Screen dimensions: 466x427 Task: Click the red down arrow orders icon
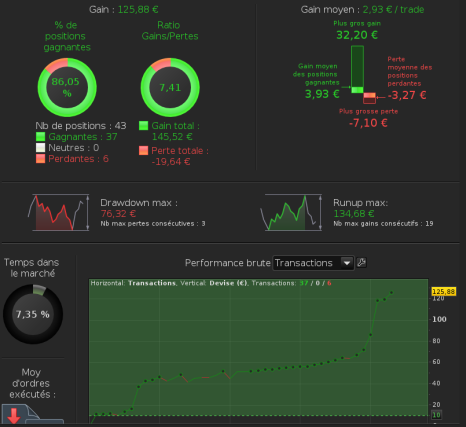tap(14, 415)
